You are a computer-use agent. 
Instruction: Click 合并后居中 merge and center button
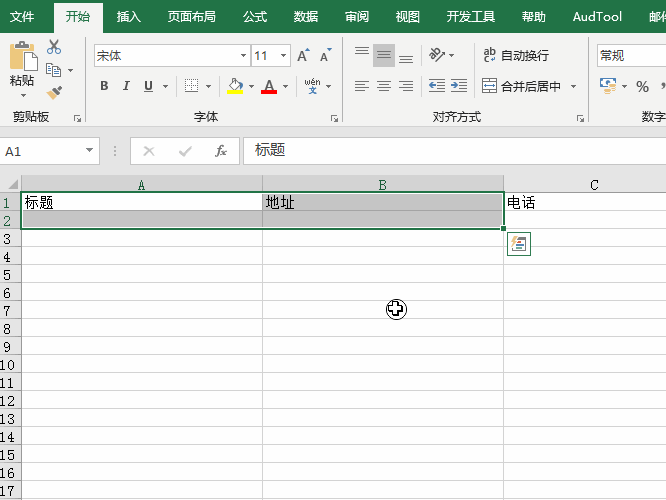click(x=522, y=86)
